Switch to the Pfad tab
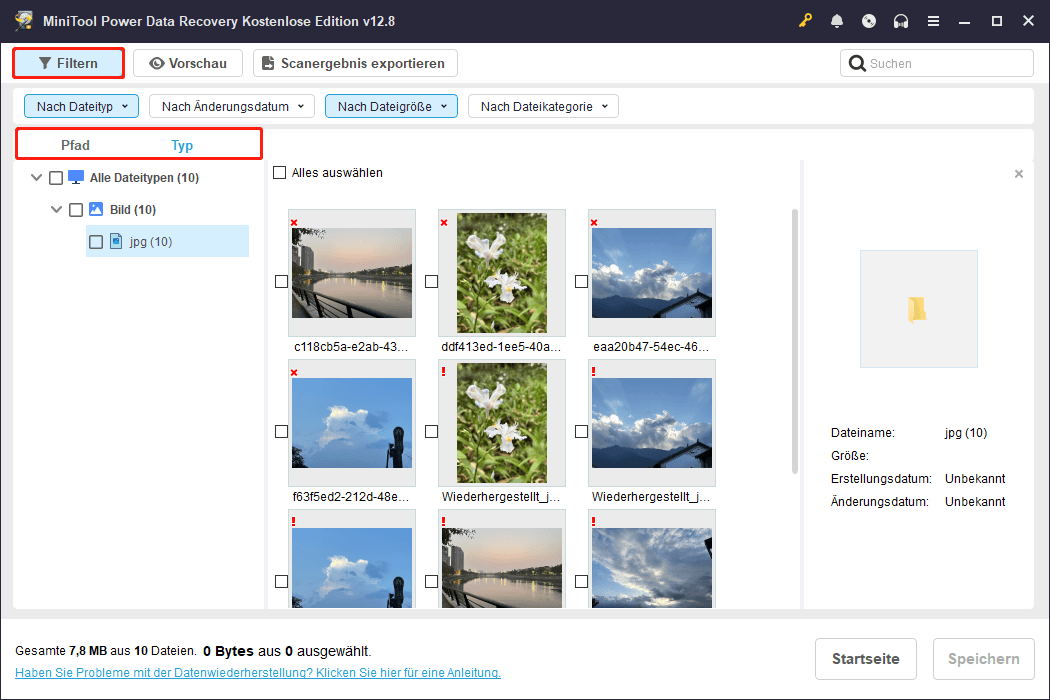The height and width of the screenshot is (700, 1050). tap(75, 145)
